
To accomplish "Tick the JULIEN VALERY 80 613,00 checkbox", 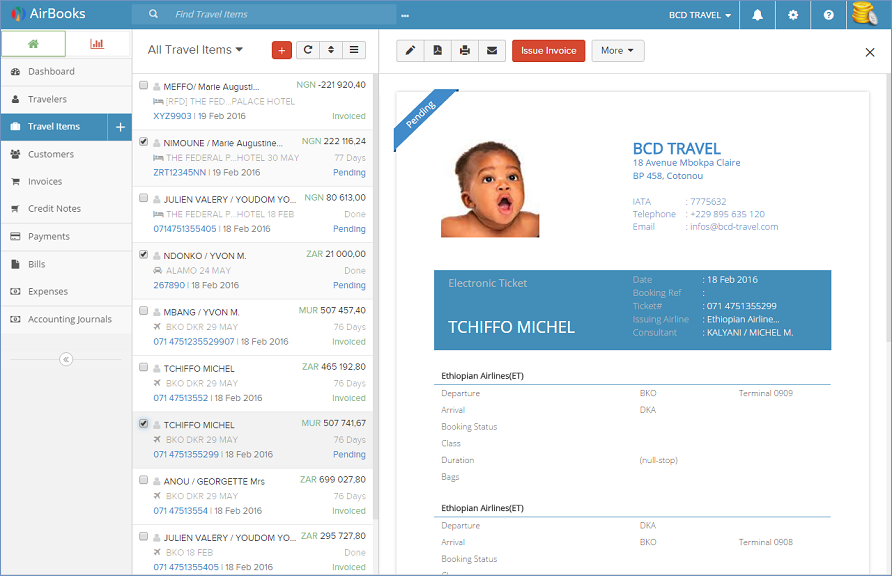I will [x=143, y=198].
